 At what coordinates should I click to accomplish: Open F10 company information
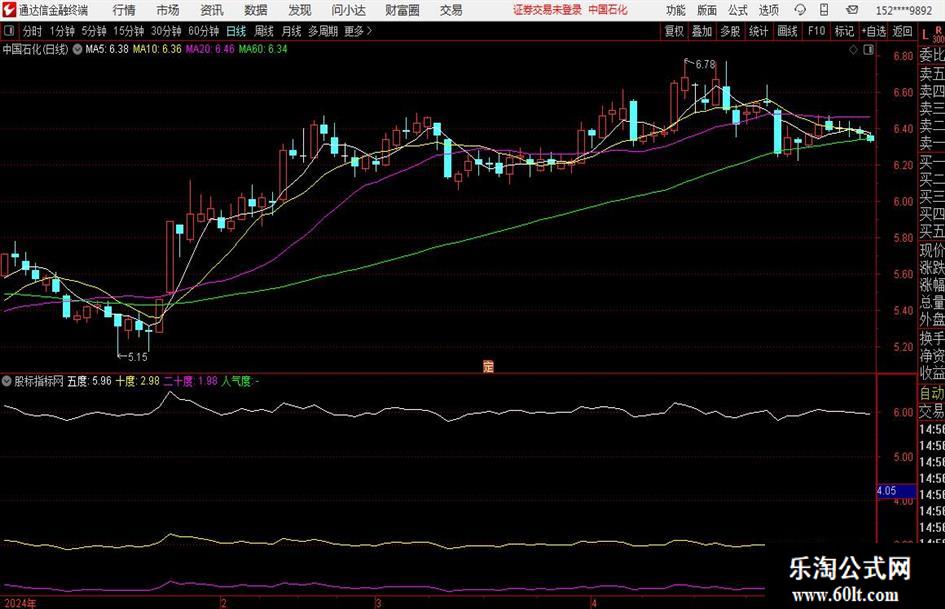point(817,31)
